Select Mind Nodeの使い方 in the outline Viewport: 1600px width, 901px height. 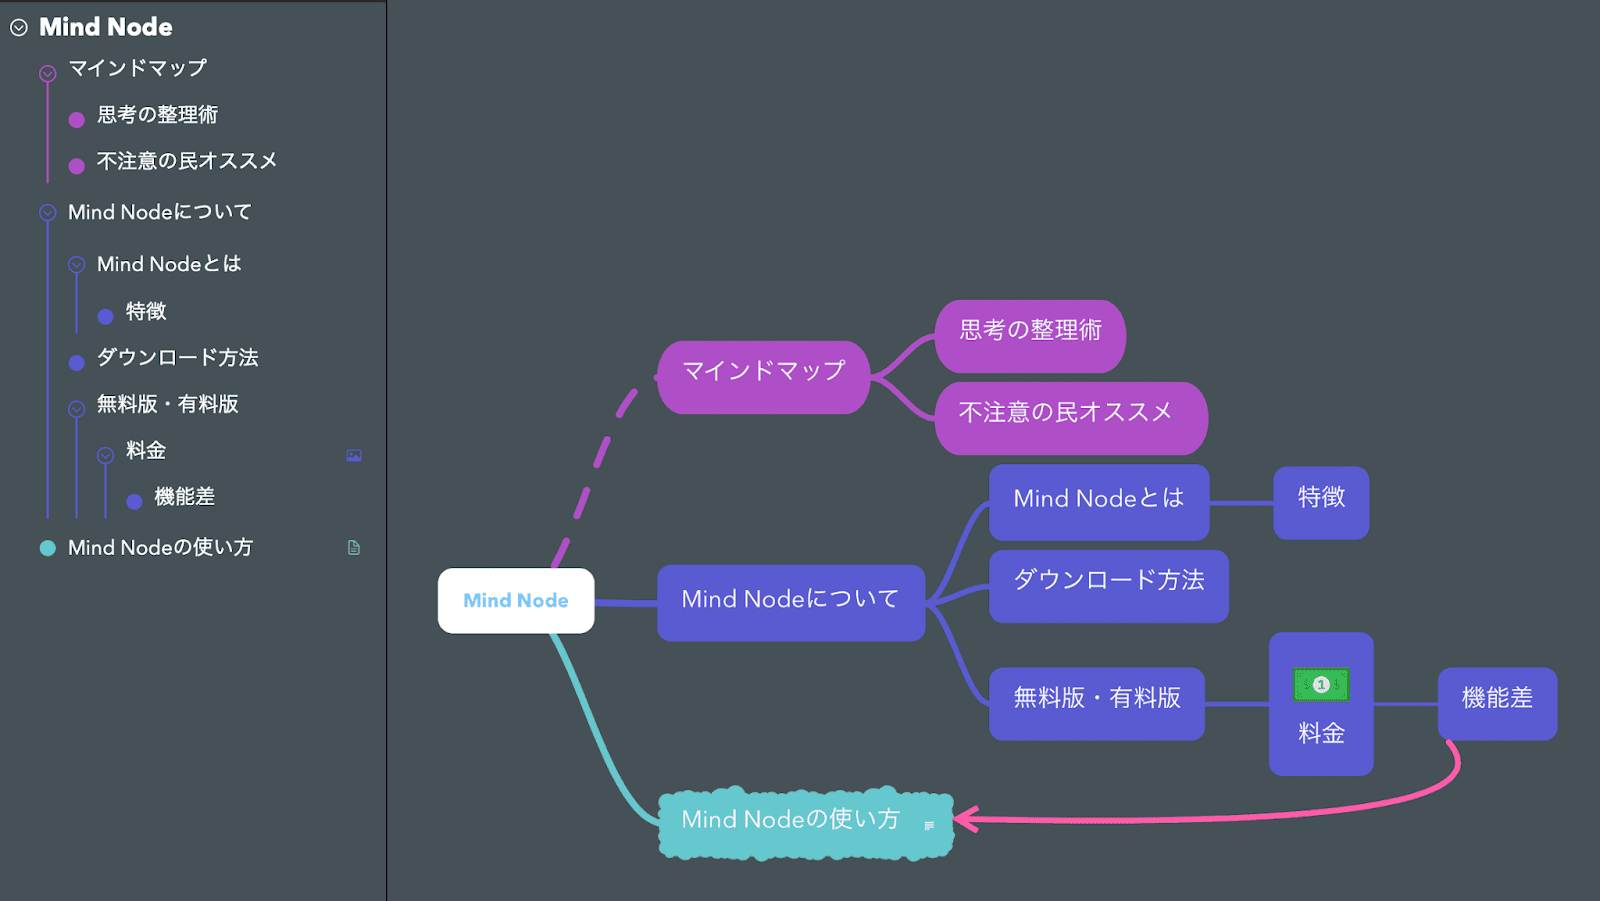point(160,547)
